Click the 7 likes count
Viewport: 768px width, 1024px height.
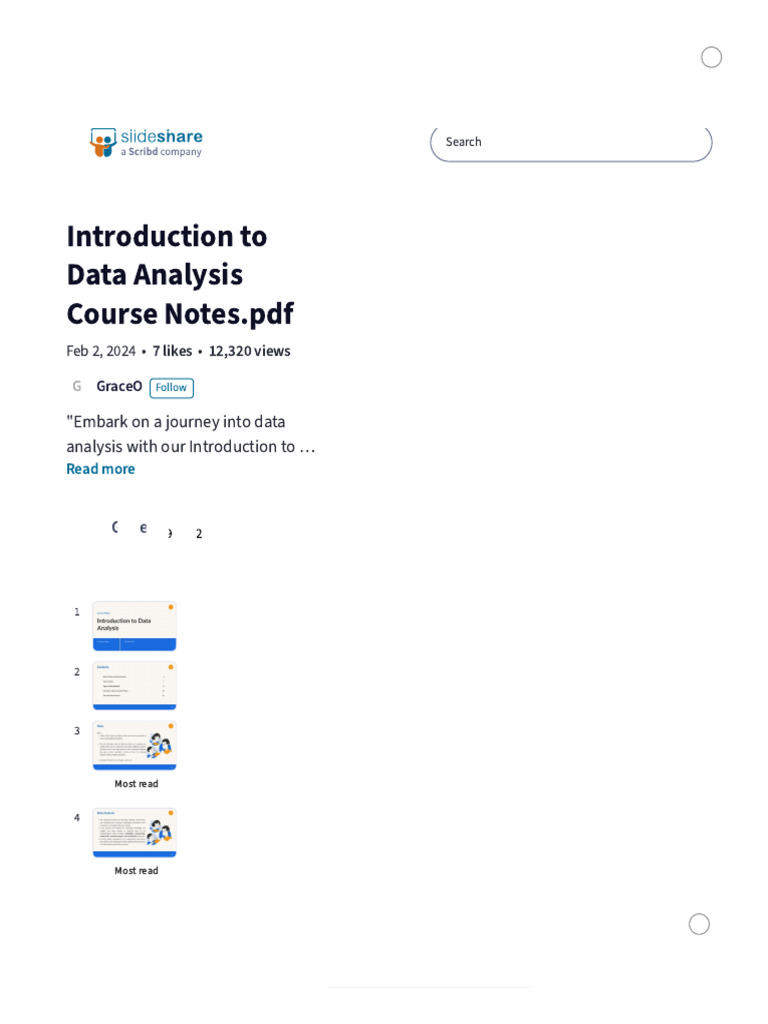172,351
